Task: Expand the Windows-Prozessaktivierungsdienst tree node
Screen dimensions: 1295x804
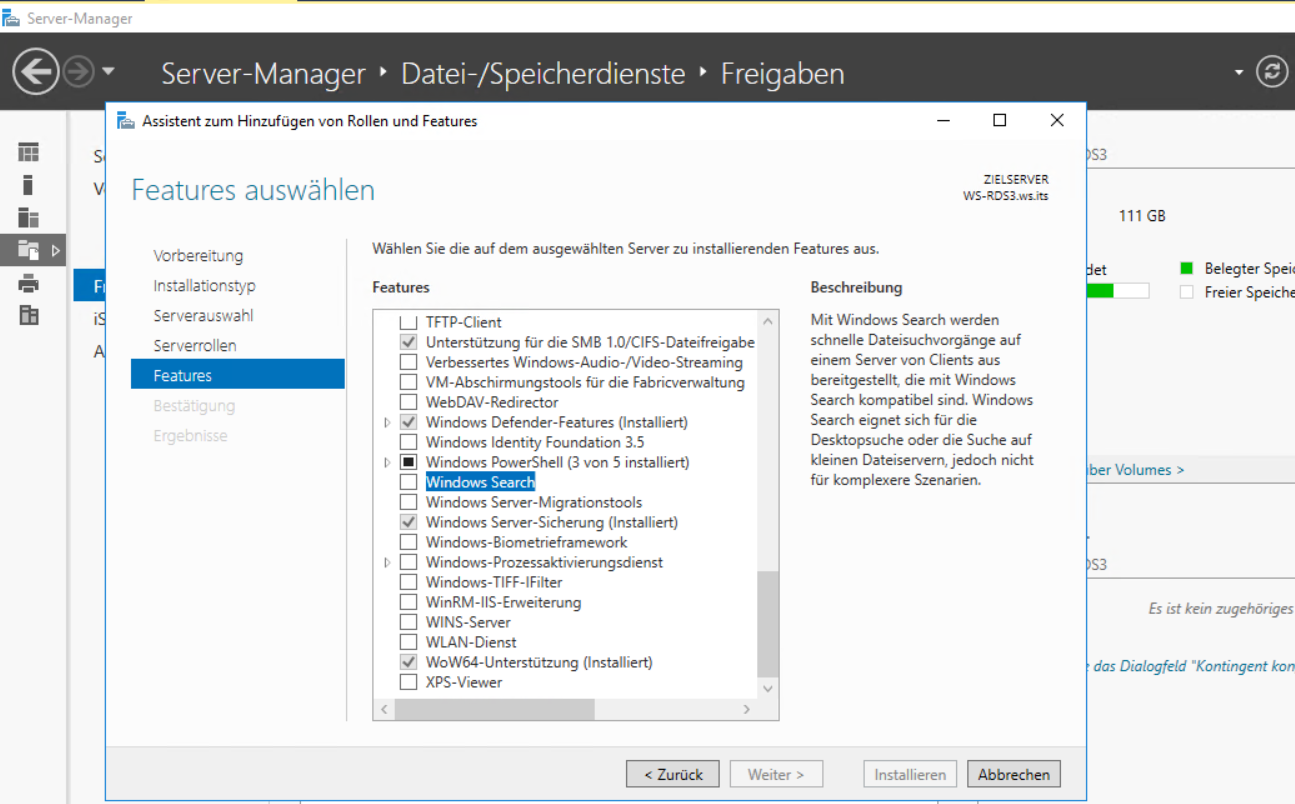Action: [x=388, y=562]
